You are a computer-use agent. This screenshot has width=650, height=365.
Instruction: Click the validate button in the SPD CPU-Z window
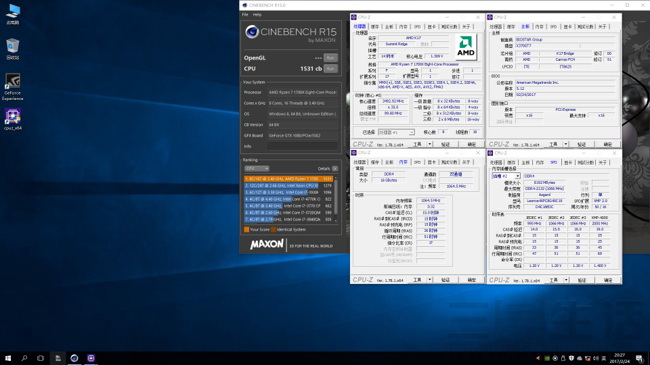pos(582,280)
